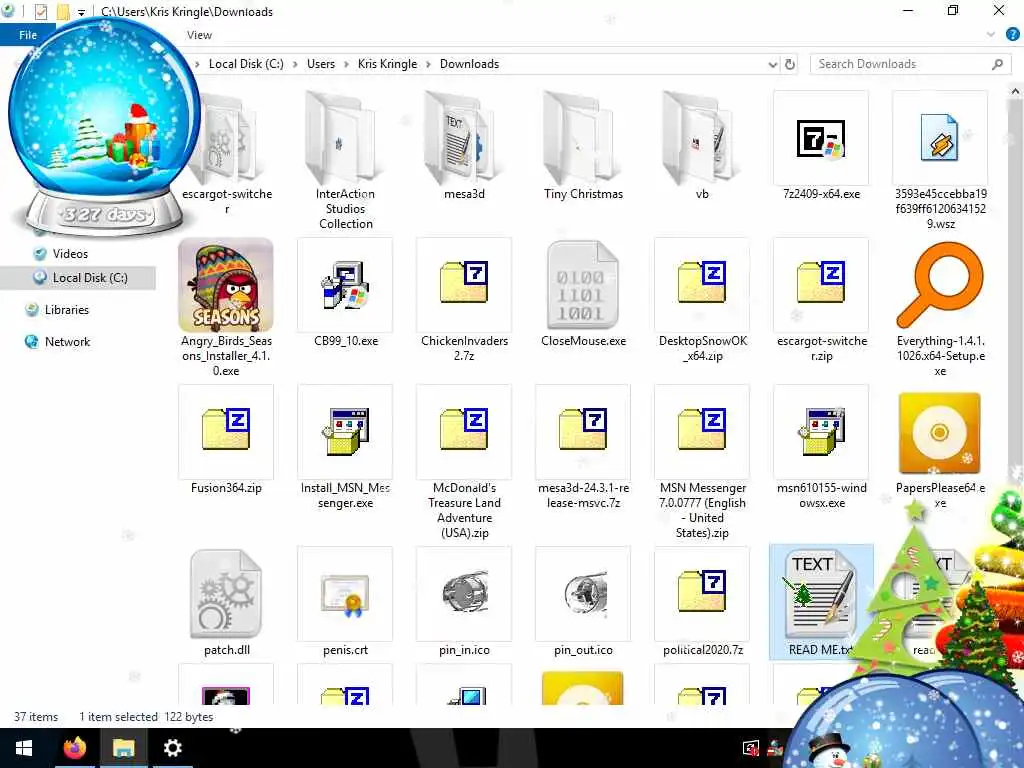Click Downloads in the breadcrumb path
Viewport: 1024px width, 768px height.
470,64
